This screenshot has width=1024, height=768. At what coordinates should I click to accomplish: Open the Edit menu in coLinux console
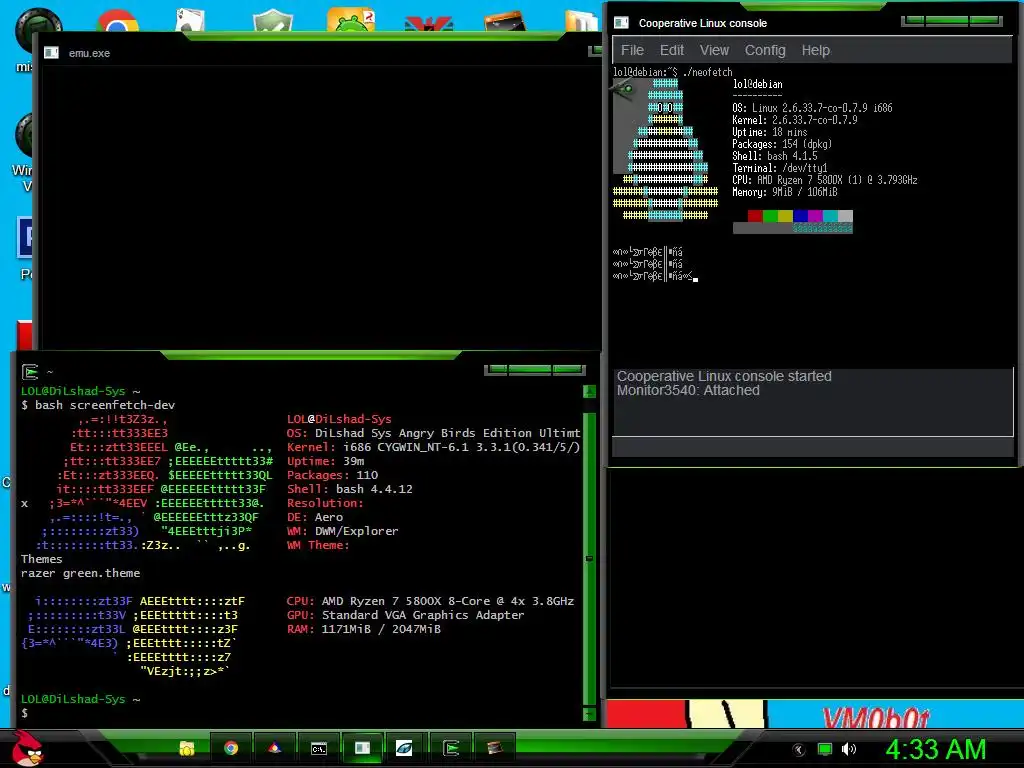click(x=671, y=50)
